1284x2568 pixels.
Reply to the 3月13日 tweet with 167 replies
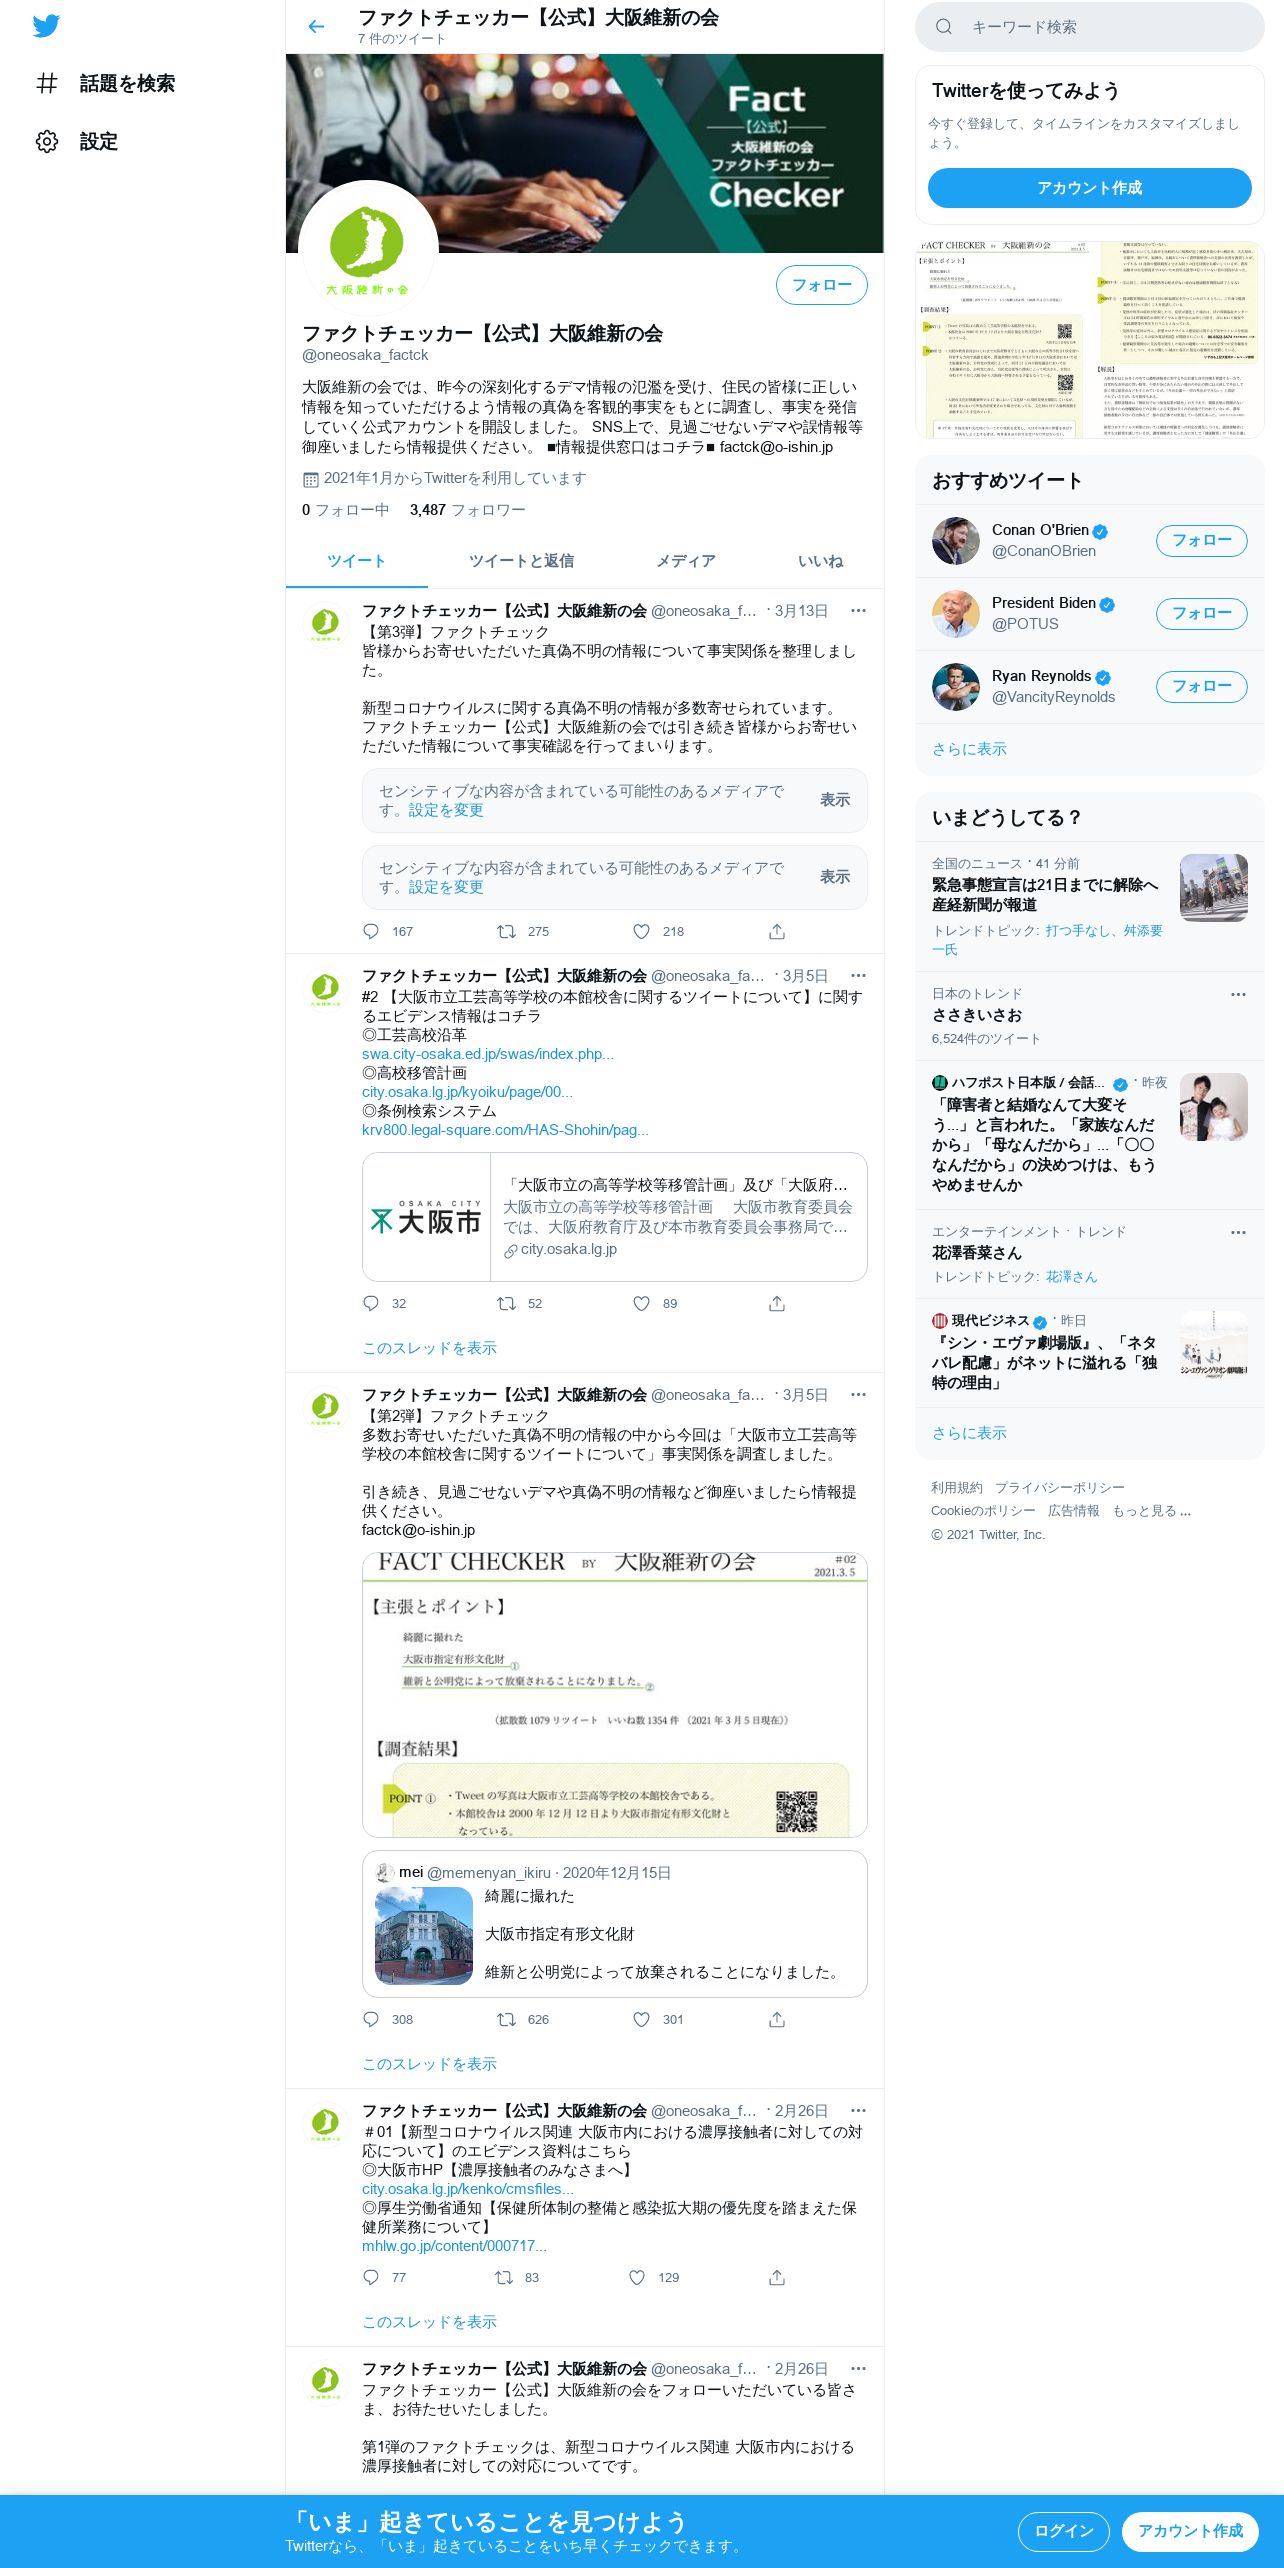(371, 931)
